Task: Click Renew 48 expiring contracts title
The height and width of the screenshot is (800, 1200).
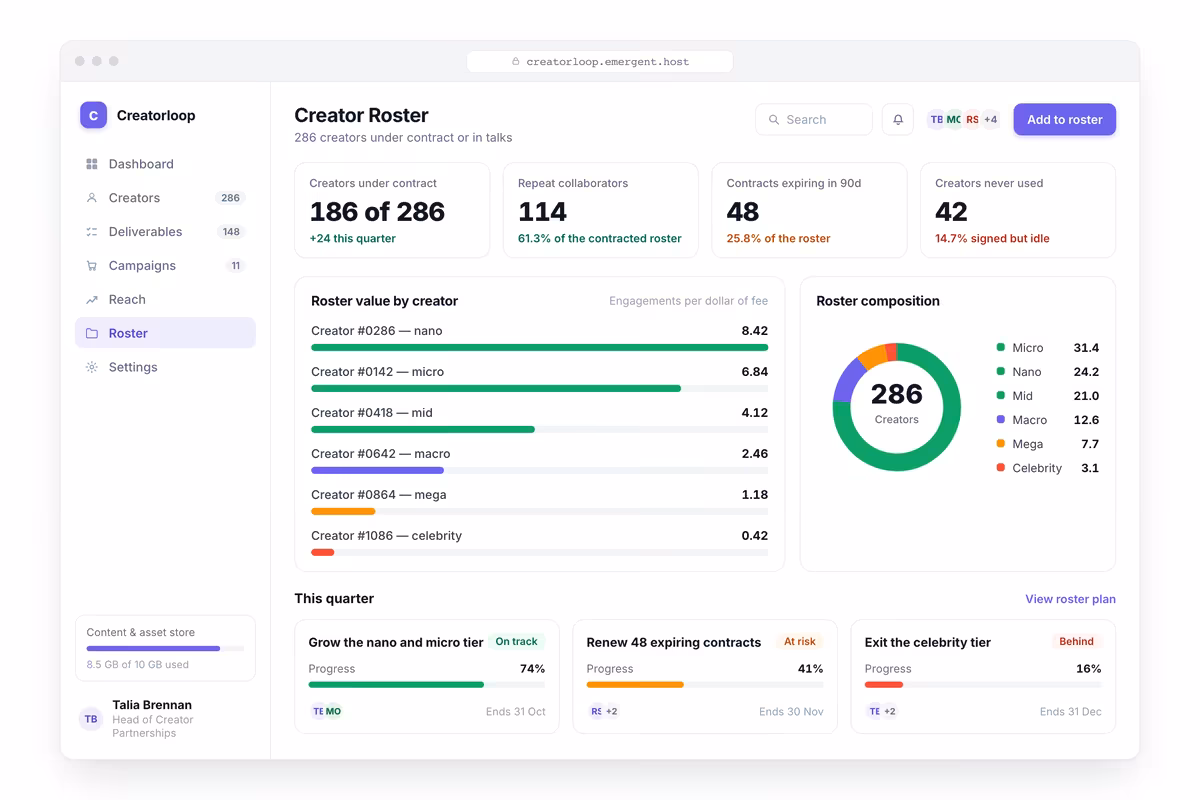Action: [x=674, y=642]
